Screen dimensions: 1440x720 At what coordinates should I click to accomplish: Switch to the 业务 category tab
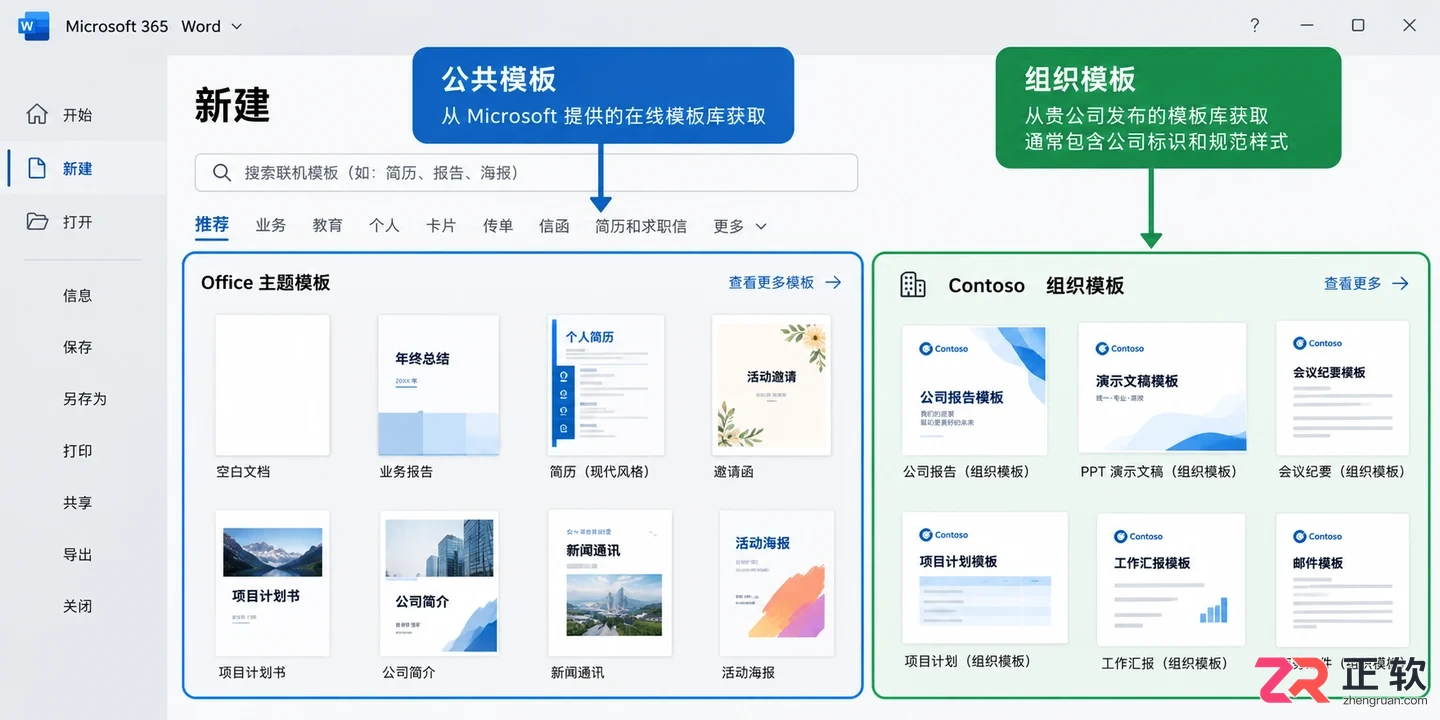(271, 226)
